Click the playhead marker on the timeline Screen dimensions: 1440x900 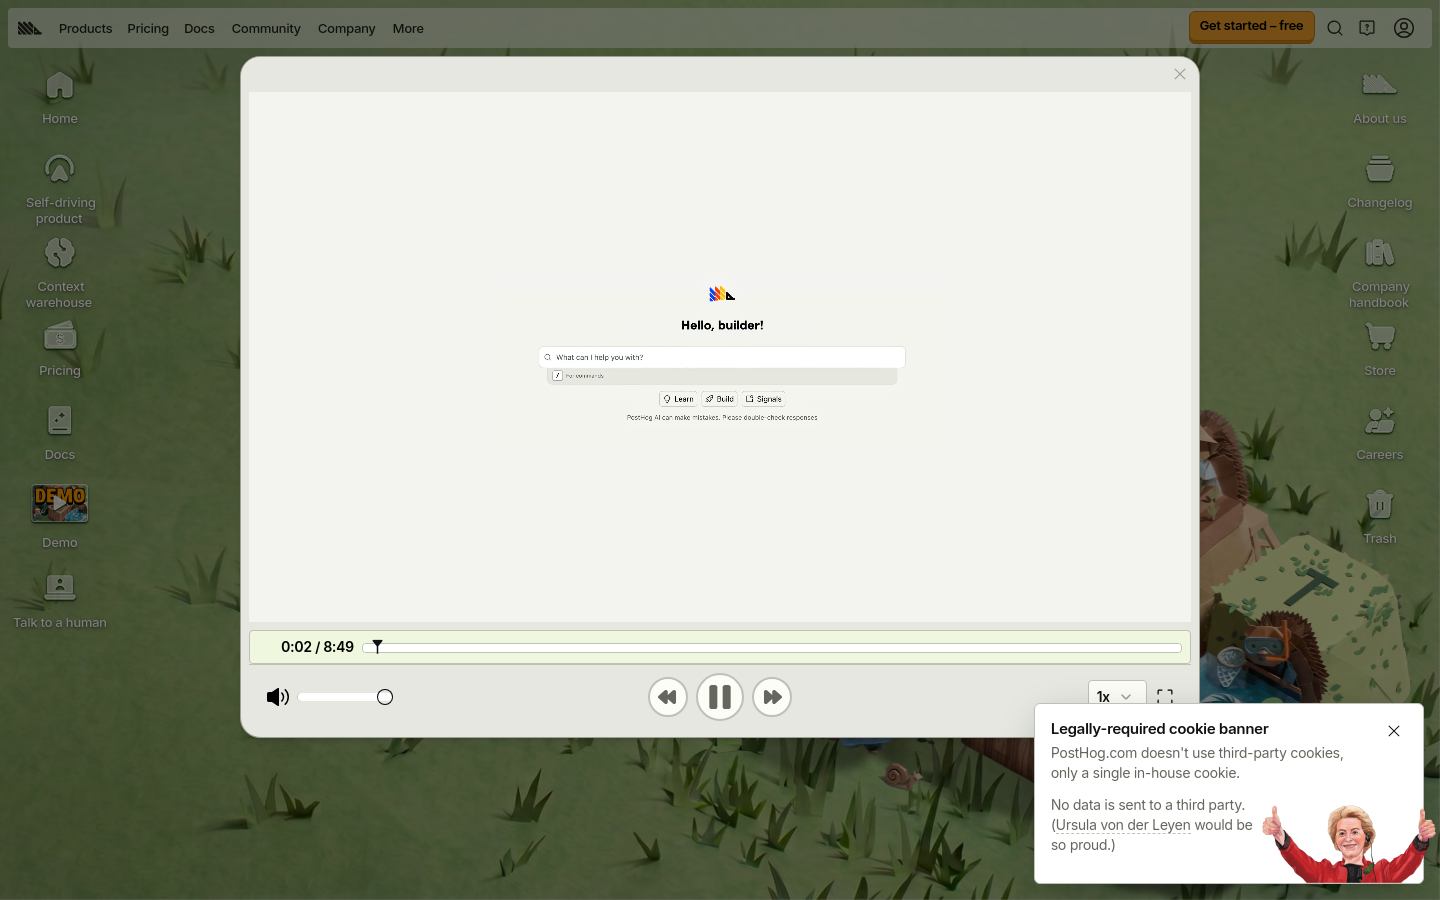click(377, 647)
